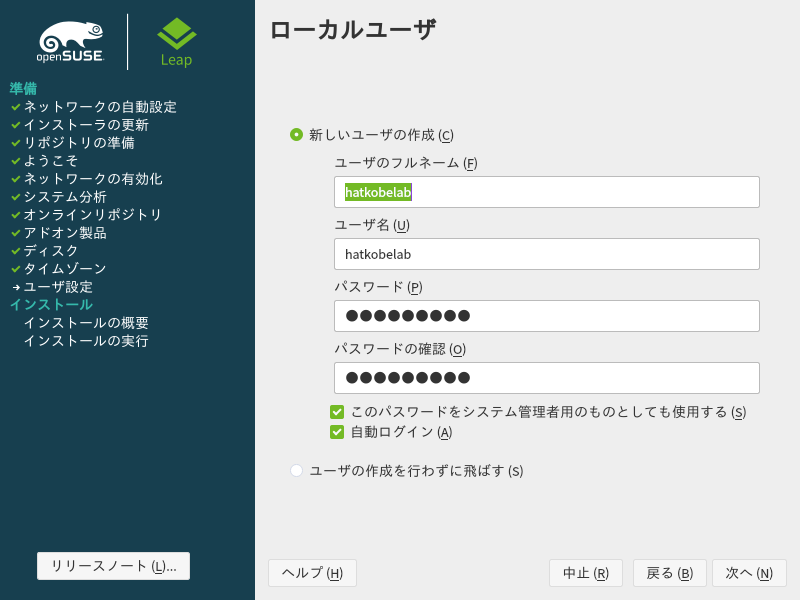Click the ユーザのフルネーム input field
This screenshot has width=800, height=600.
[x=547, y=192]
